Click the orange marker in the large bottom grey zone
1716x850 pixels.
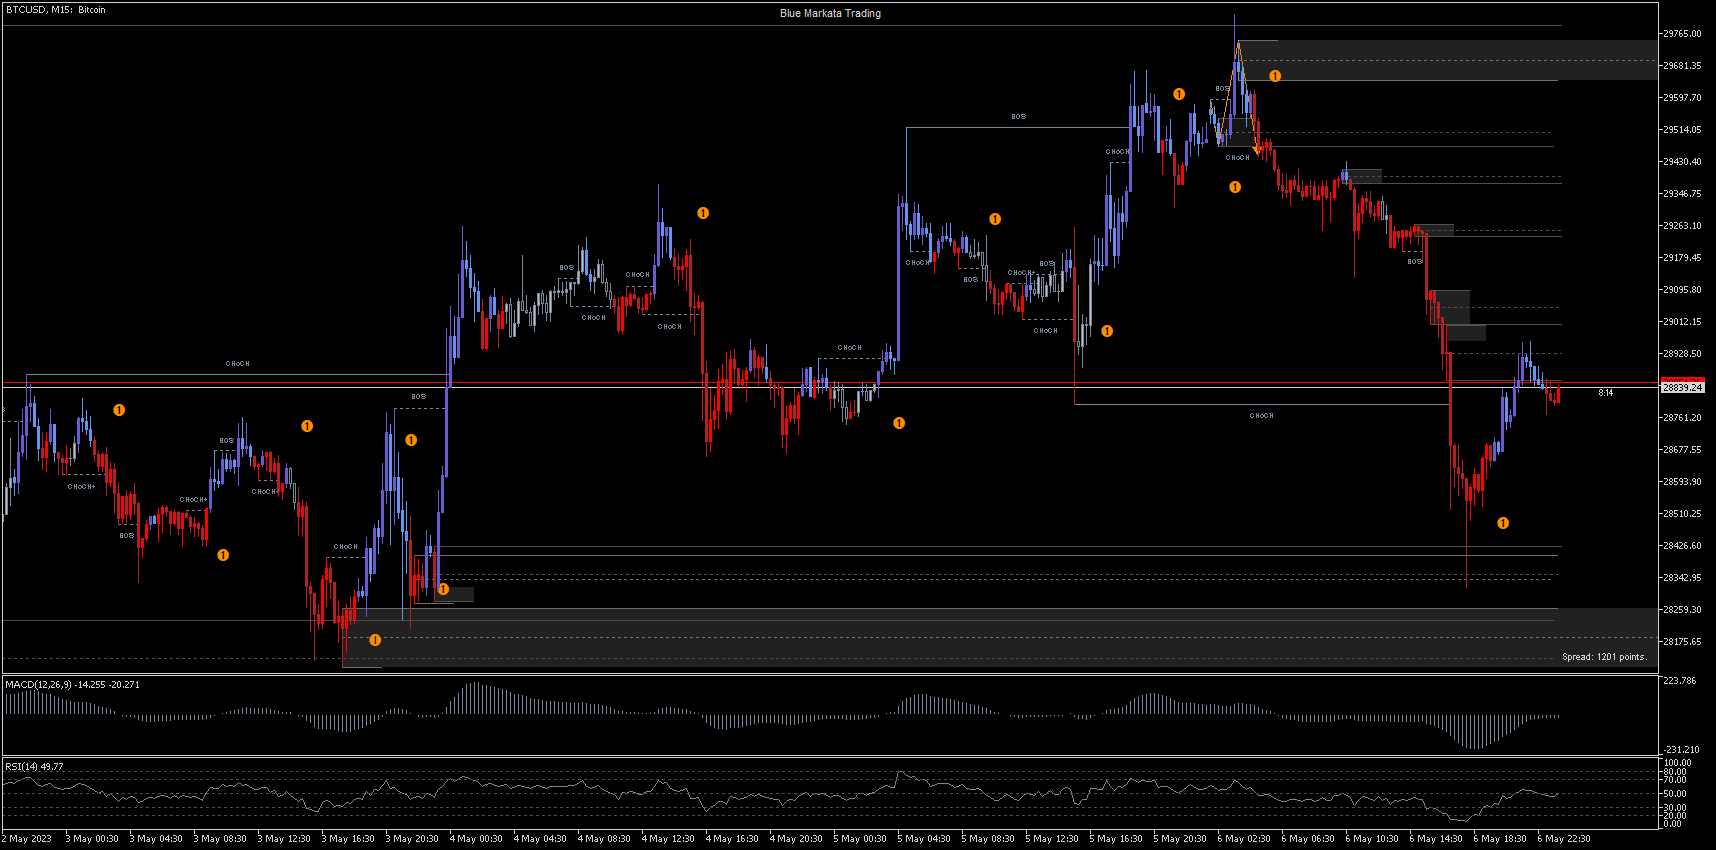coord(375,640)
